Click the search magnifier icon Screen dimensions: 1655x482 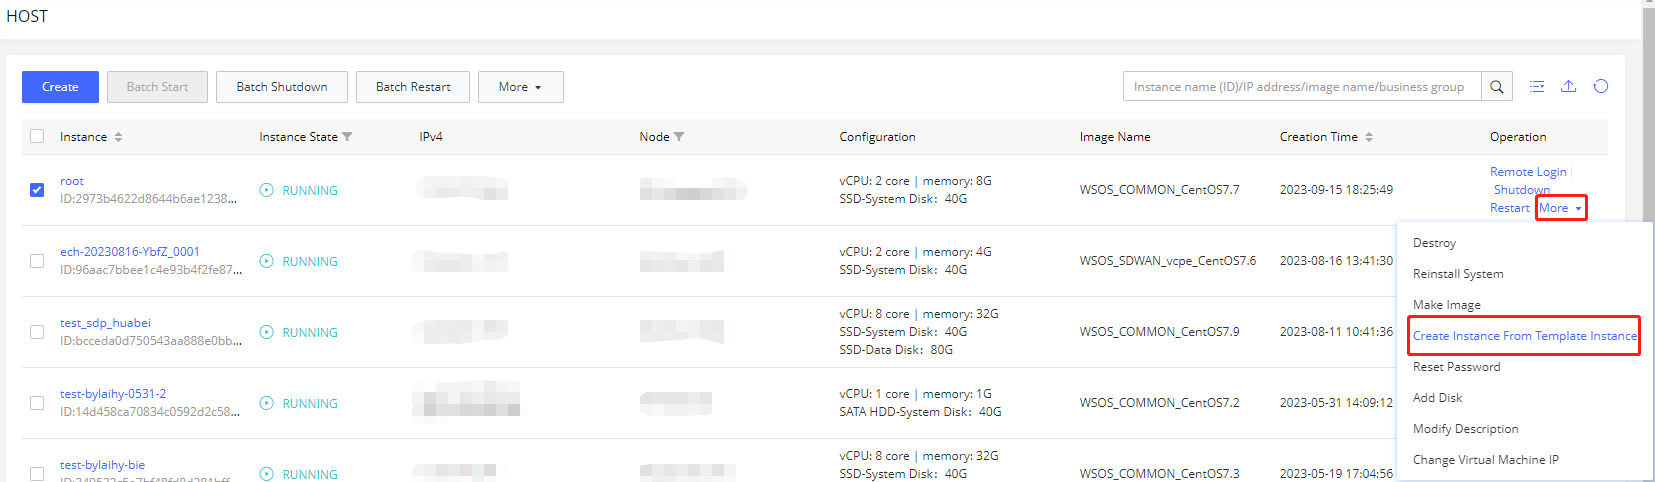click(x=1496, y=87)
